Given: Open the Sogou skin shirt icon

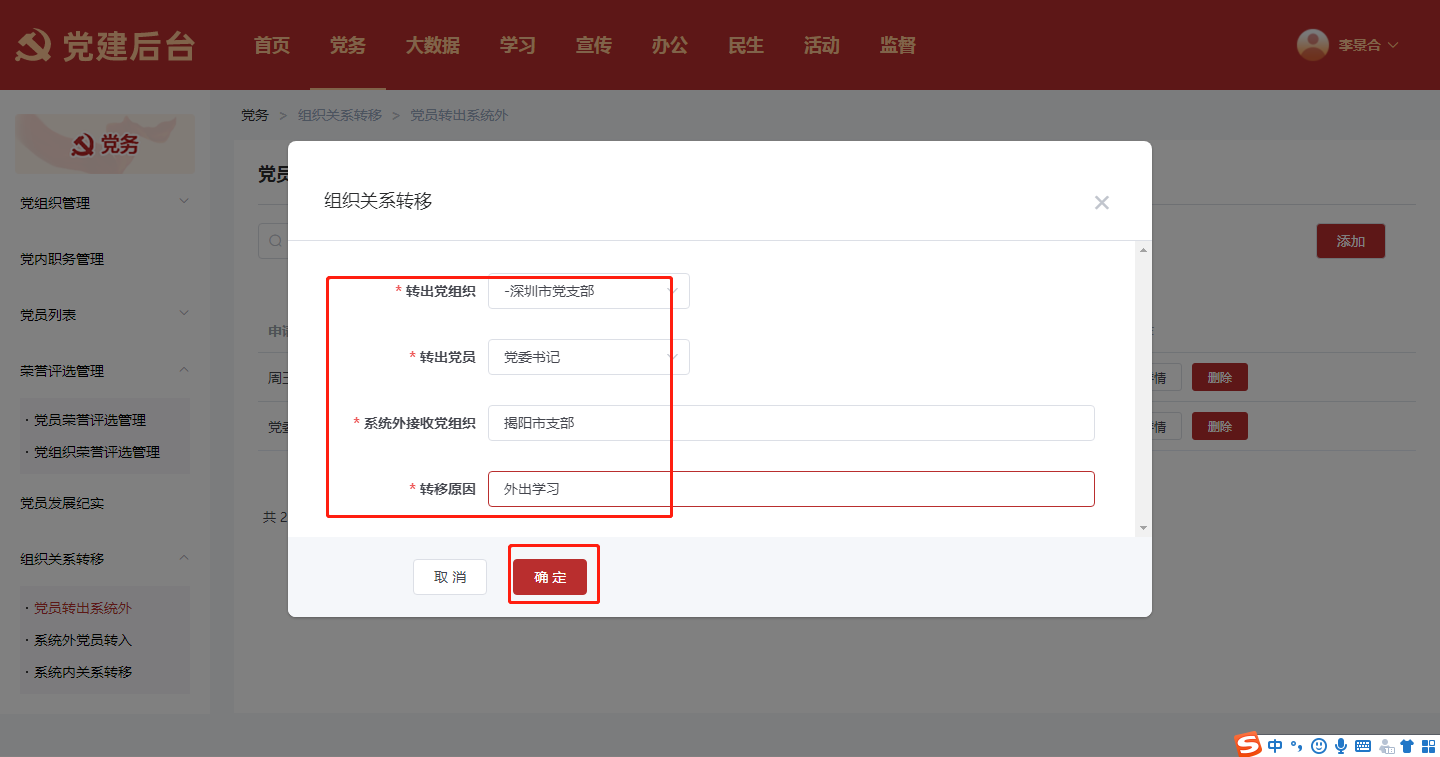Looking at the screenshot, I should tap(1407, 746).
